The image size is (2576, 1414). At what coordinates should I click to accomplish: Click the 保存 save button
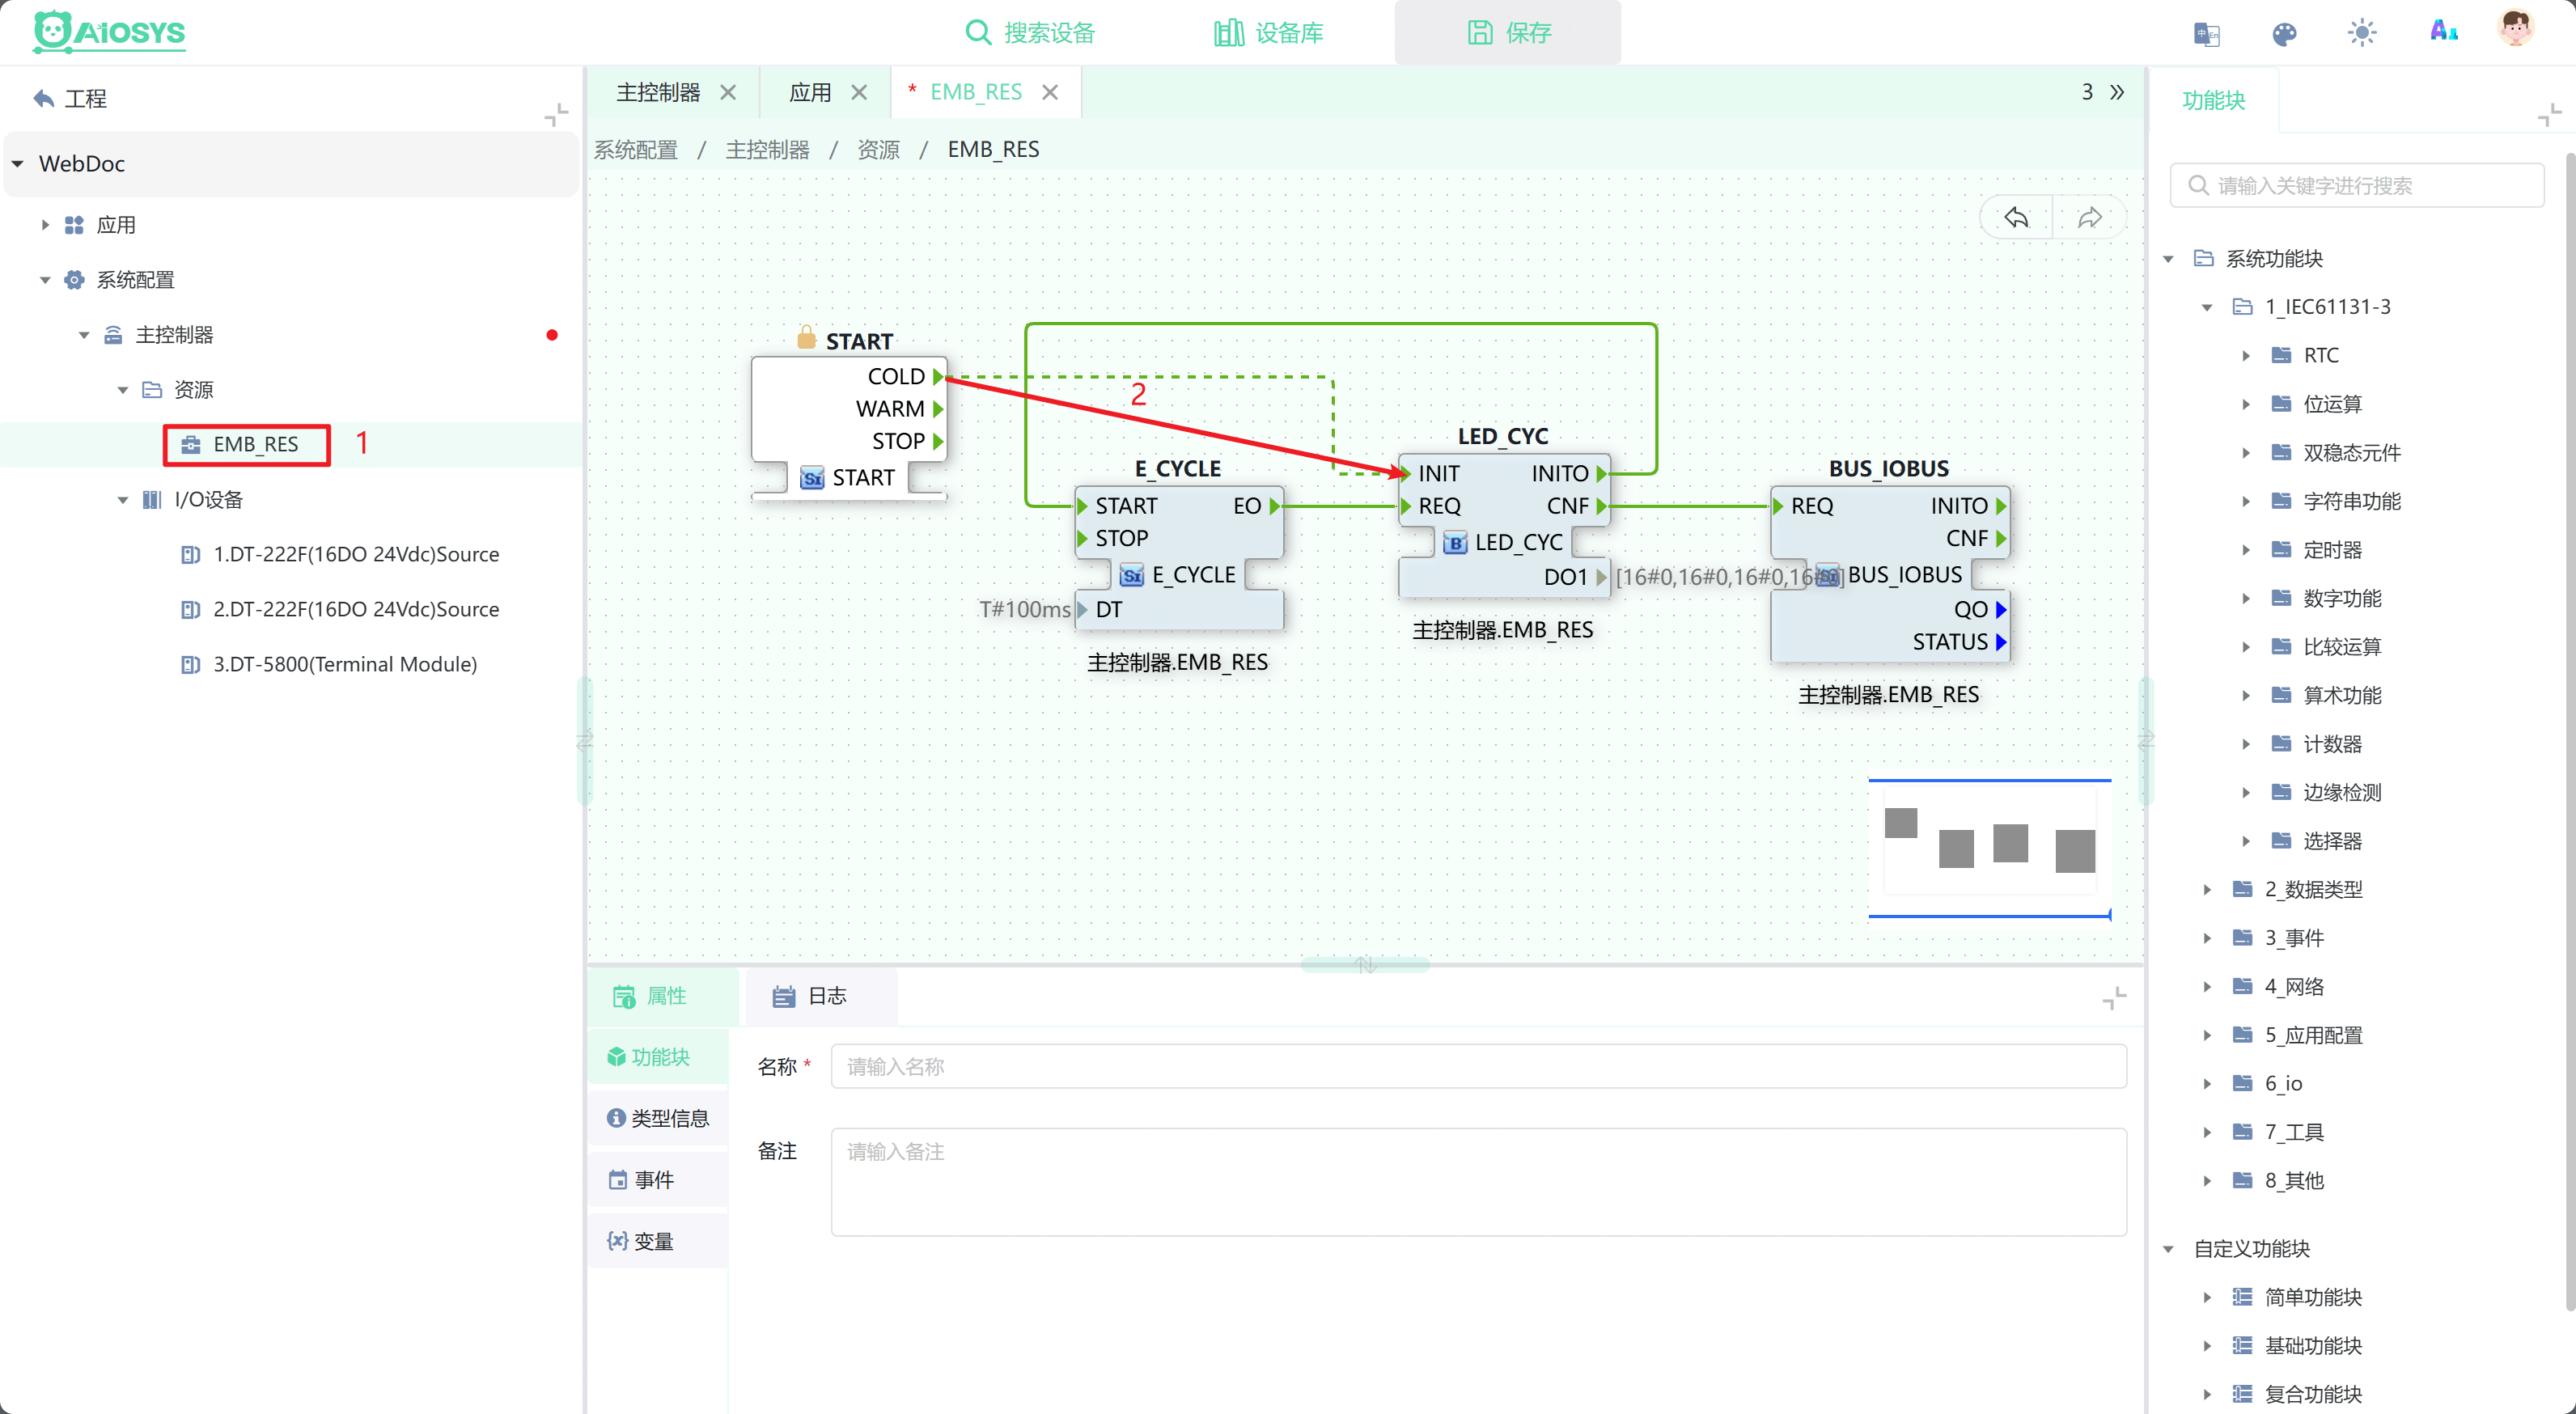[x=1508, y=33]
